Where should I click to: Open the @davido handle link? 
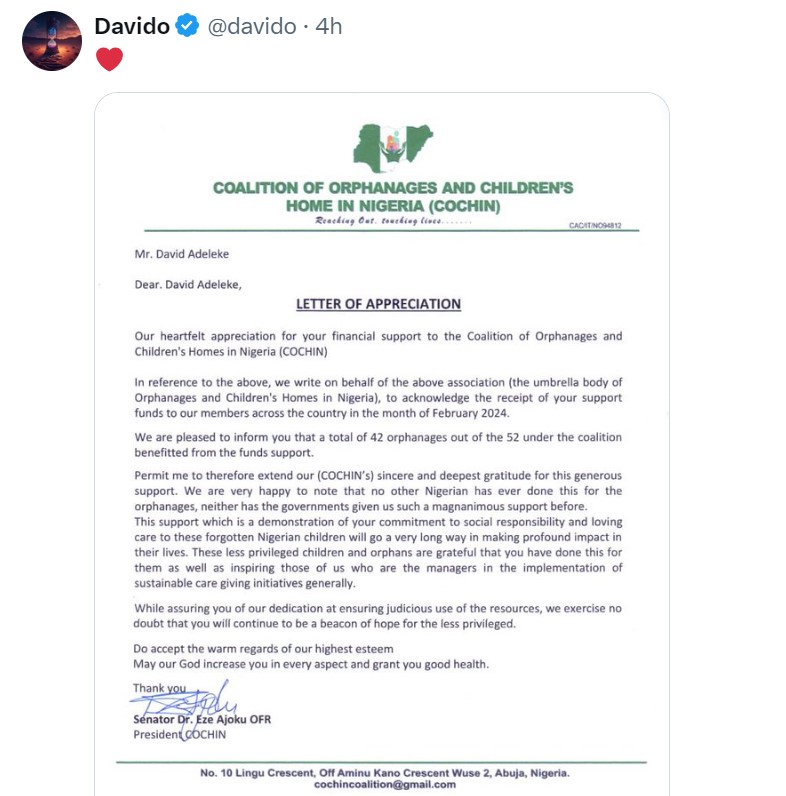tap(252, 27)
